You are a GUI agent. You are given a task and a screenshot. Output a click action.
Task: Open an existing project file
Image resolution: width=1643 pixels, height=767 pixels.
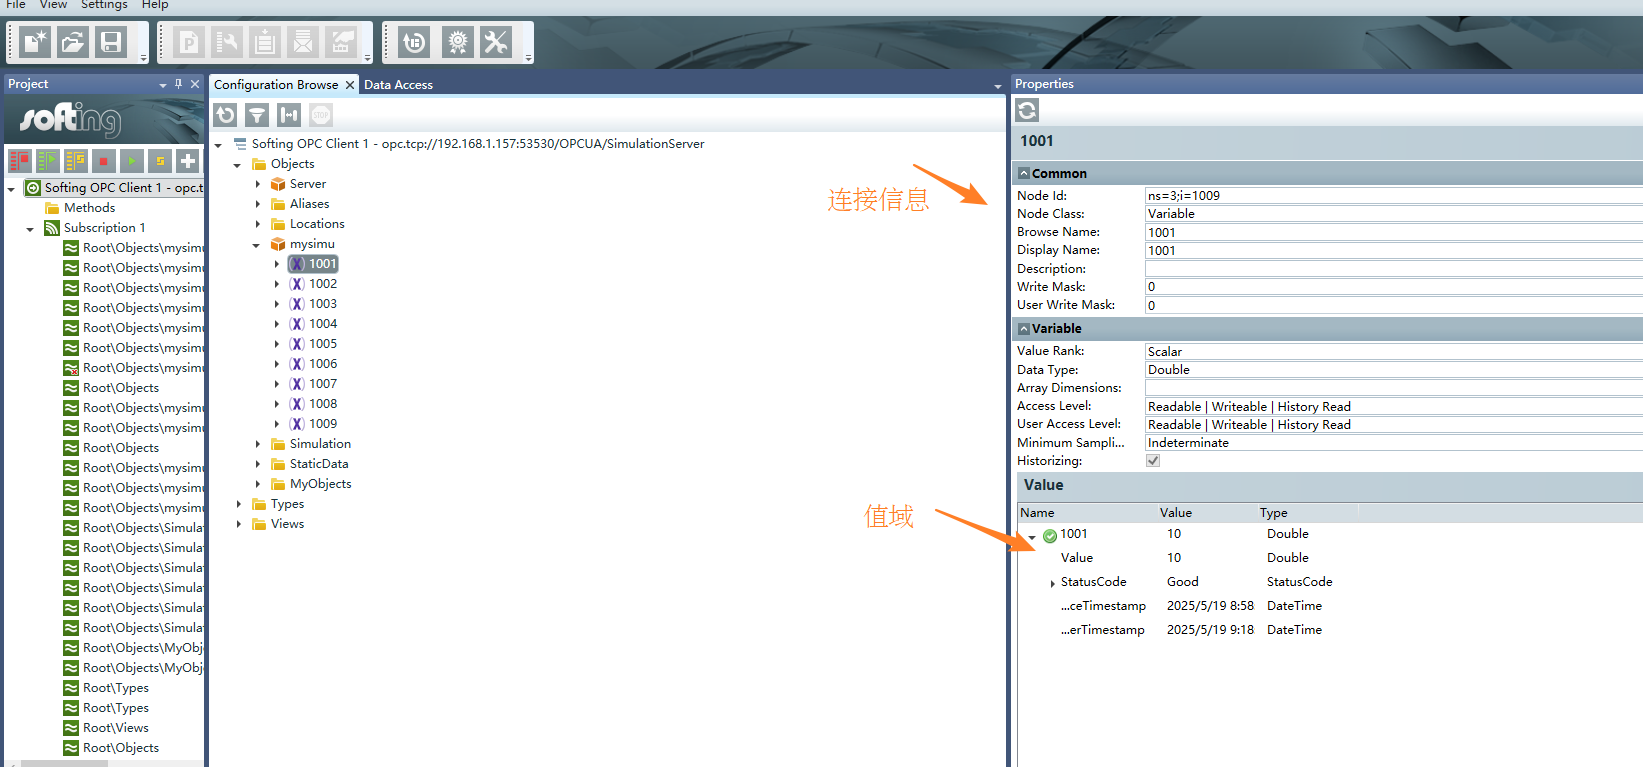73,42
